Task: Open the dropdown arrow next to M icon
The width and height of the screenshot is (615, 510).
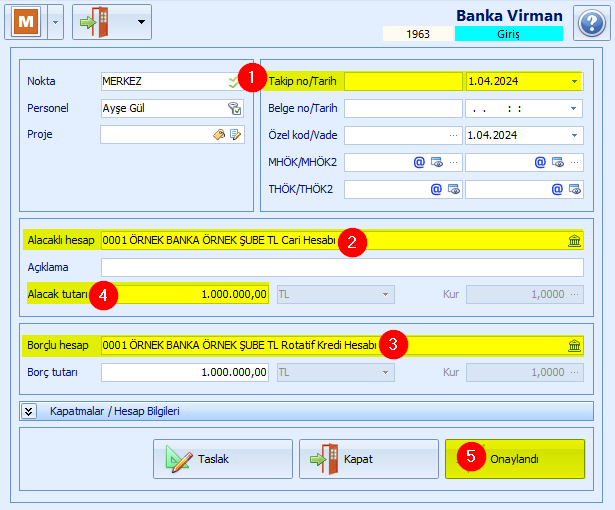Action: [56, 22]
